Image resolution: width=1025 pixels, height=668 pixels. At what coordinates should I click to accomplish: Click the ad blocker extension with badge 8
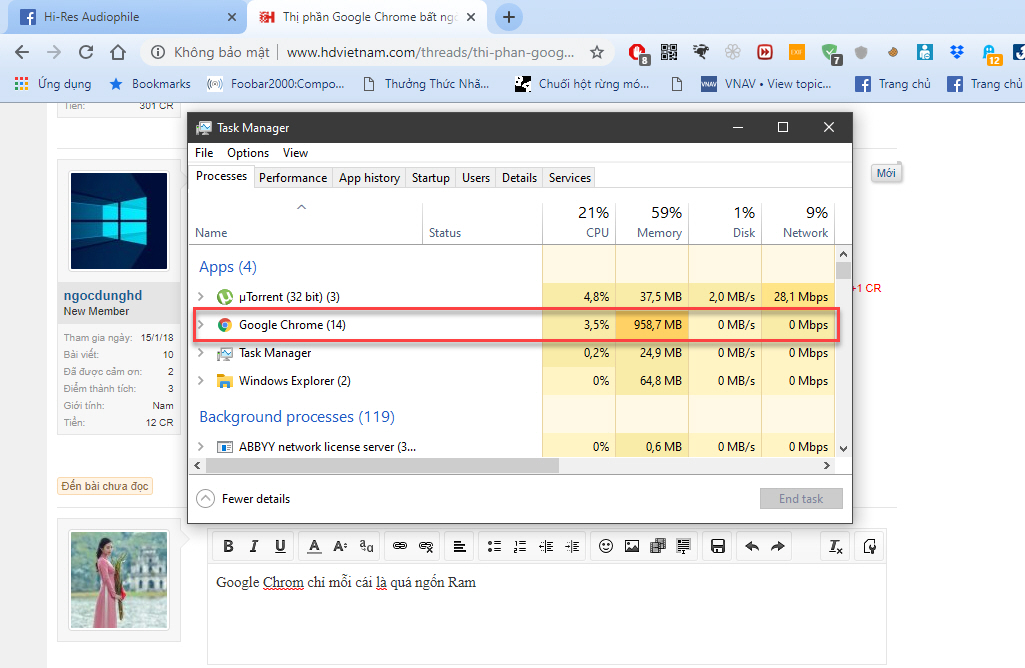coord(638,53)
